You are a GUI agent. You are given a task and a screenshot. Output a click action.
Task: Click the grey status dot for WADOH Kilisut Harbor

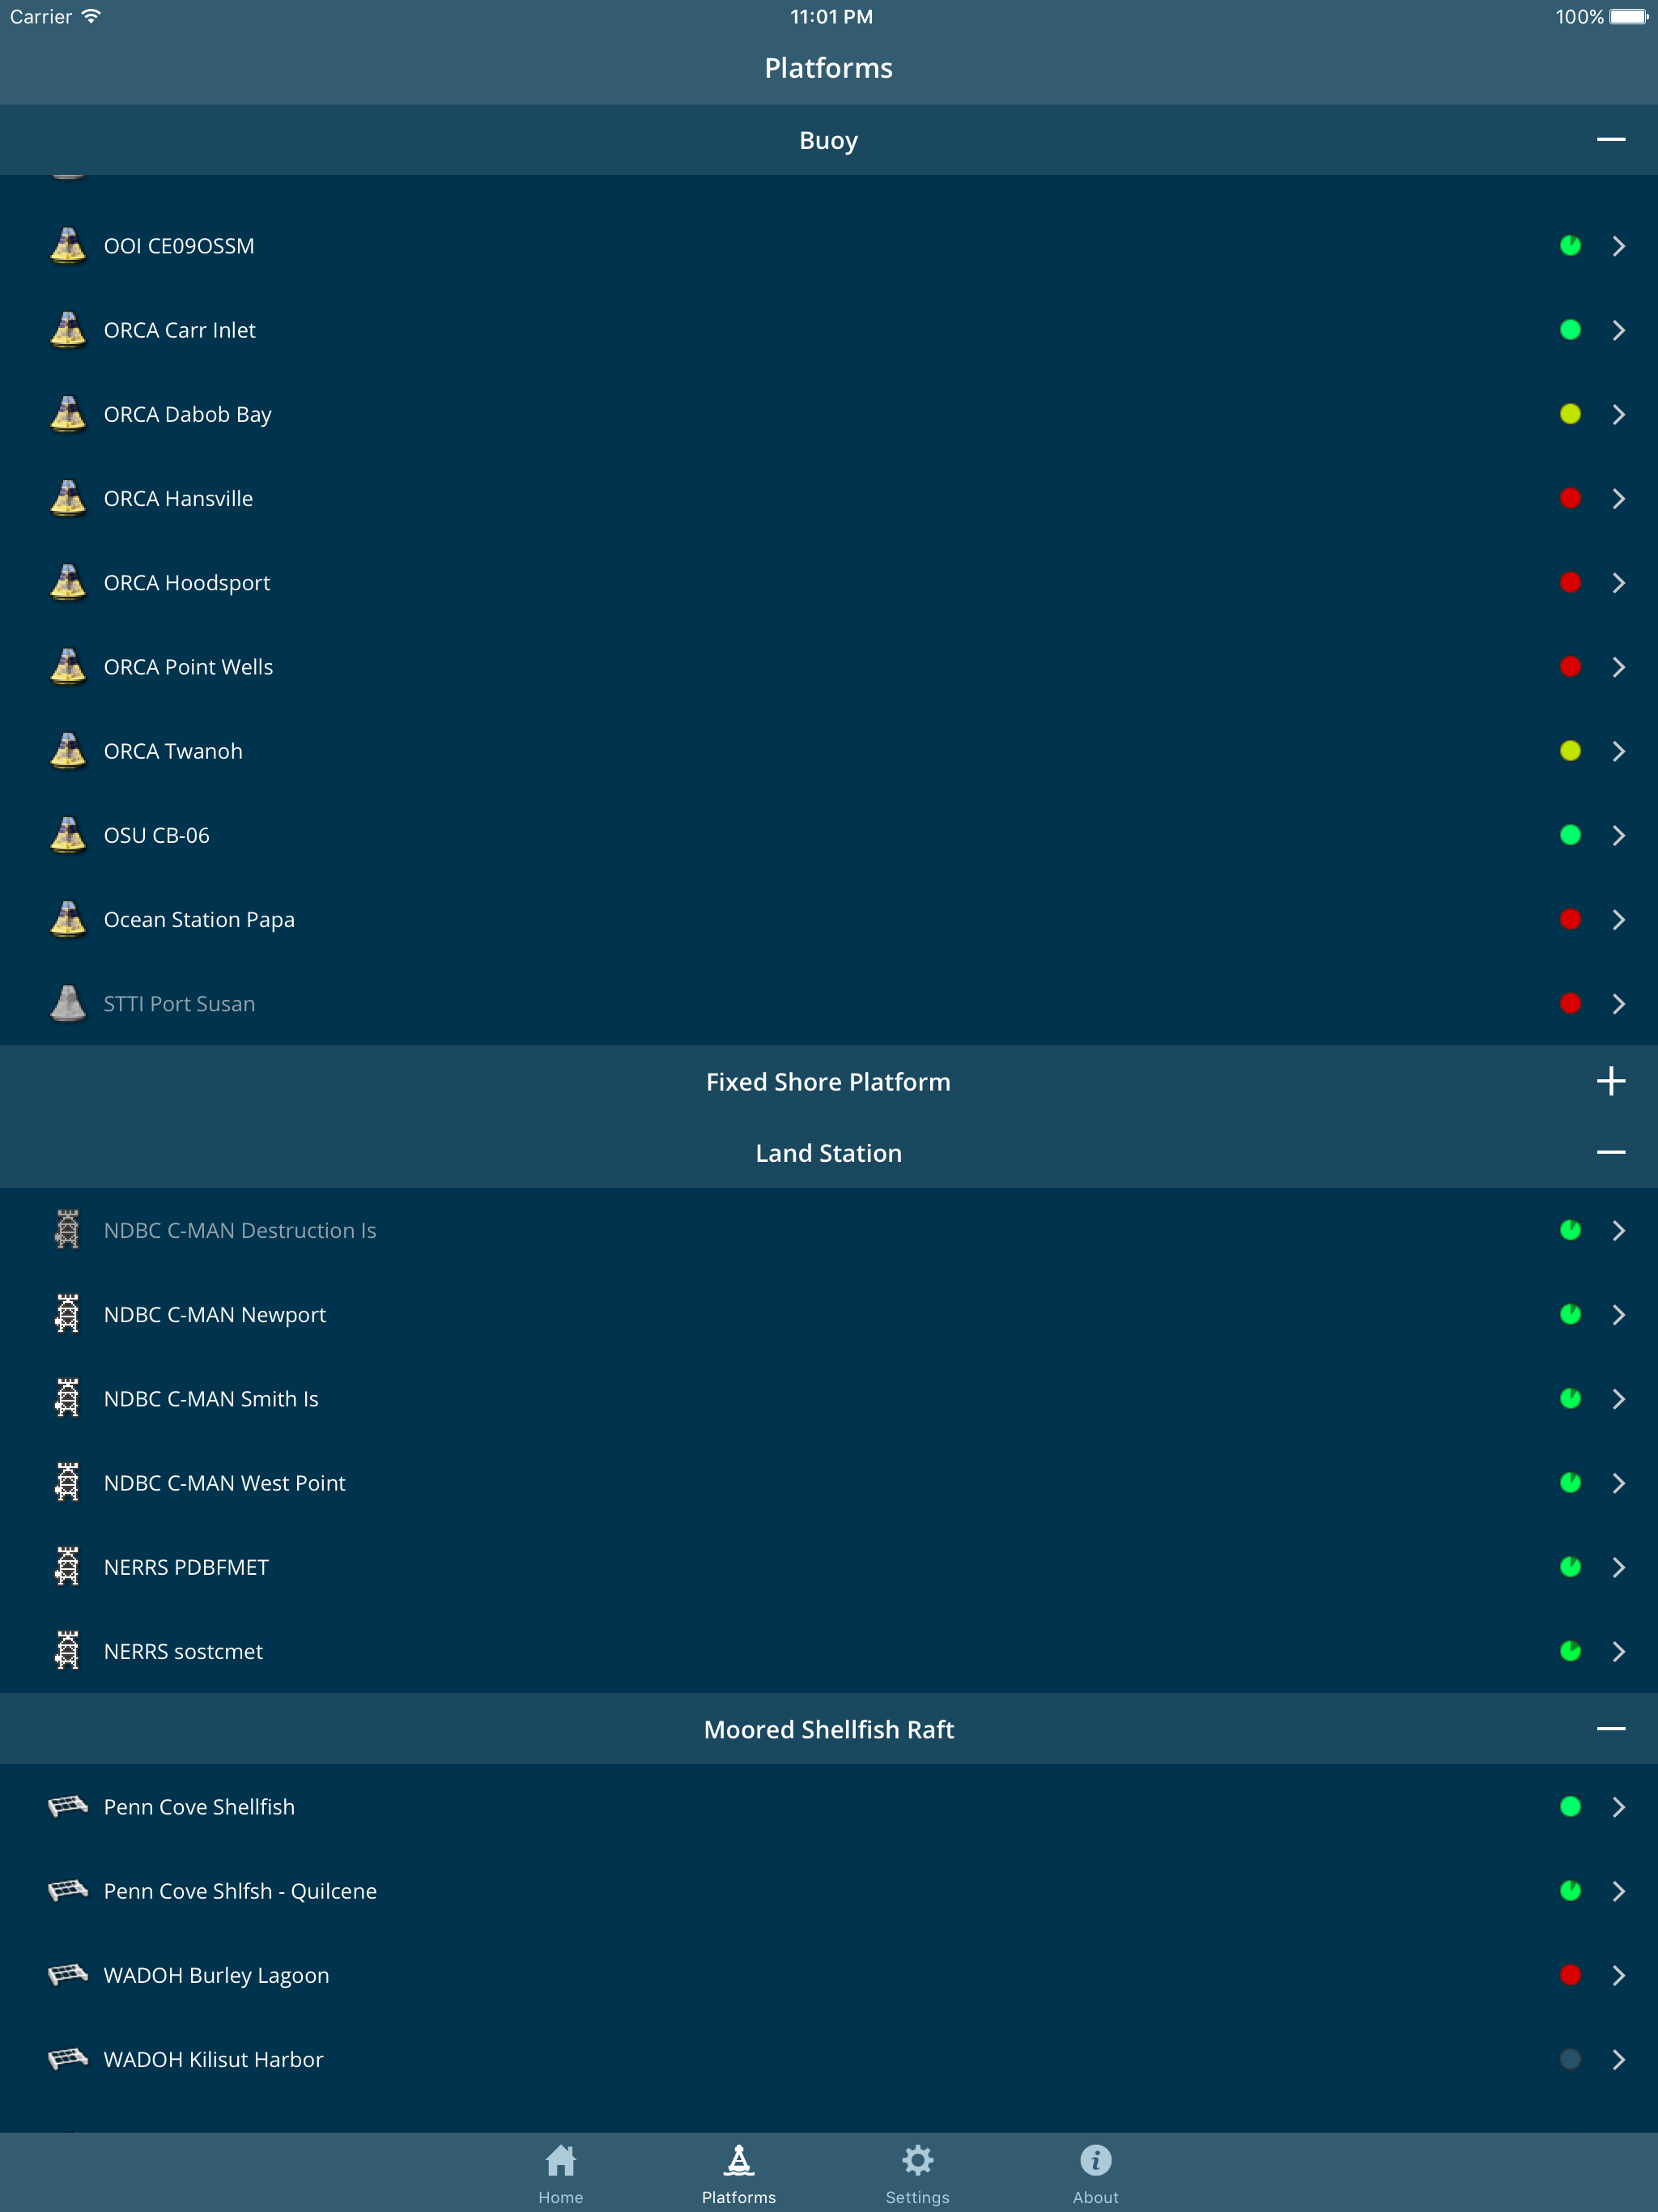coord(1570,2059)
